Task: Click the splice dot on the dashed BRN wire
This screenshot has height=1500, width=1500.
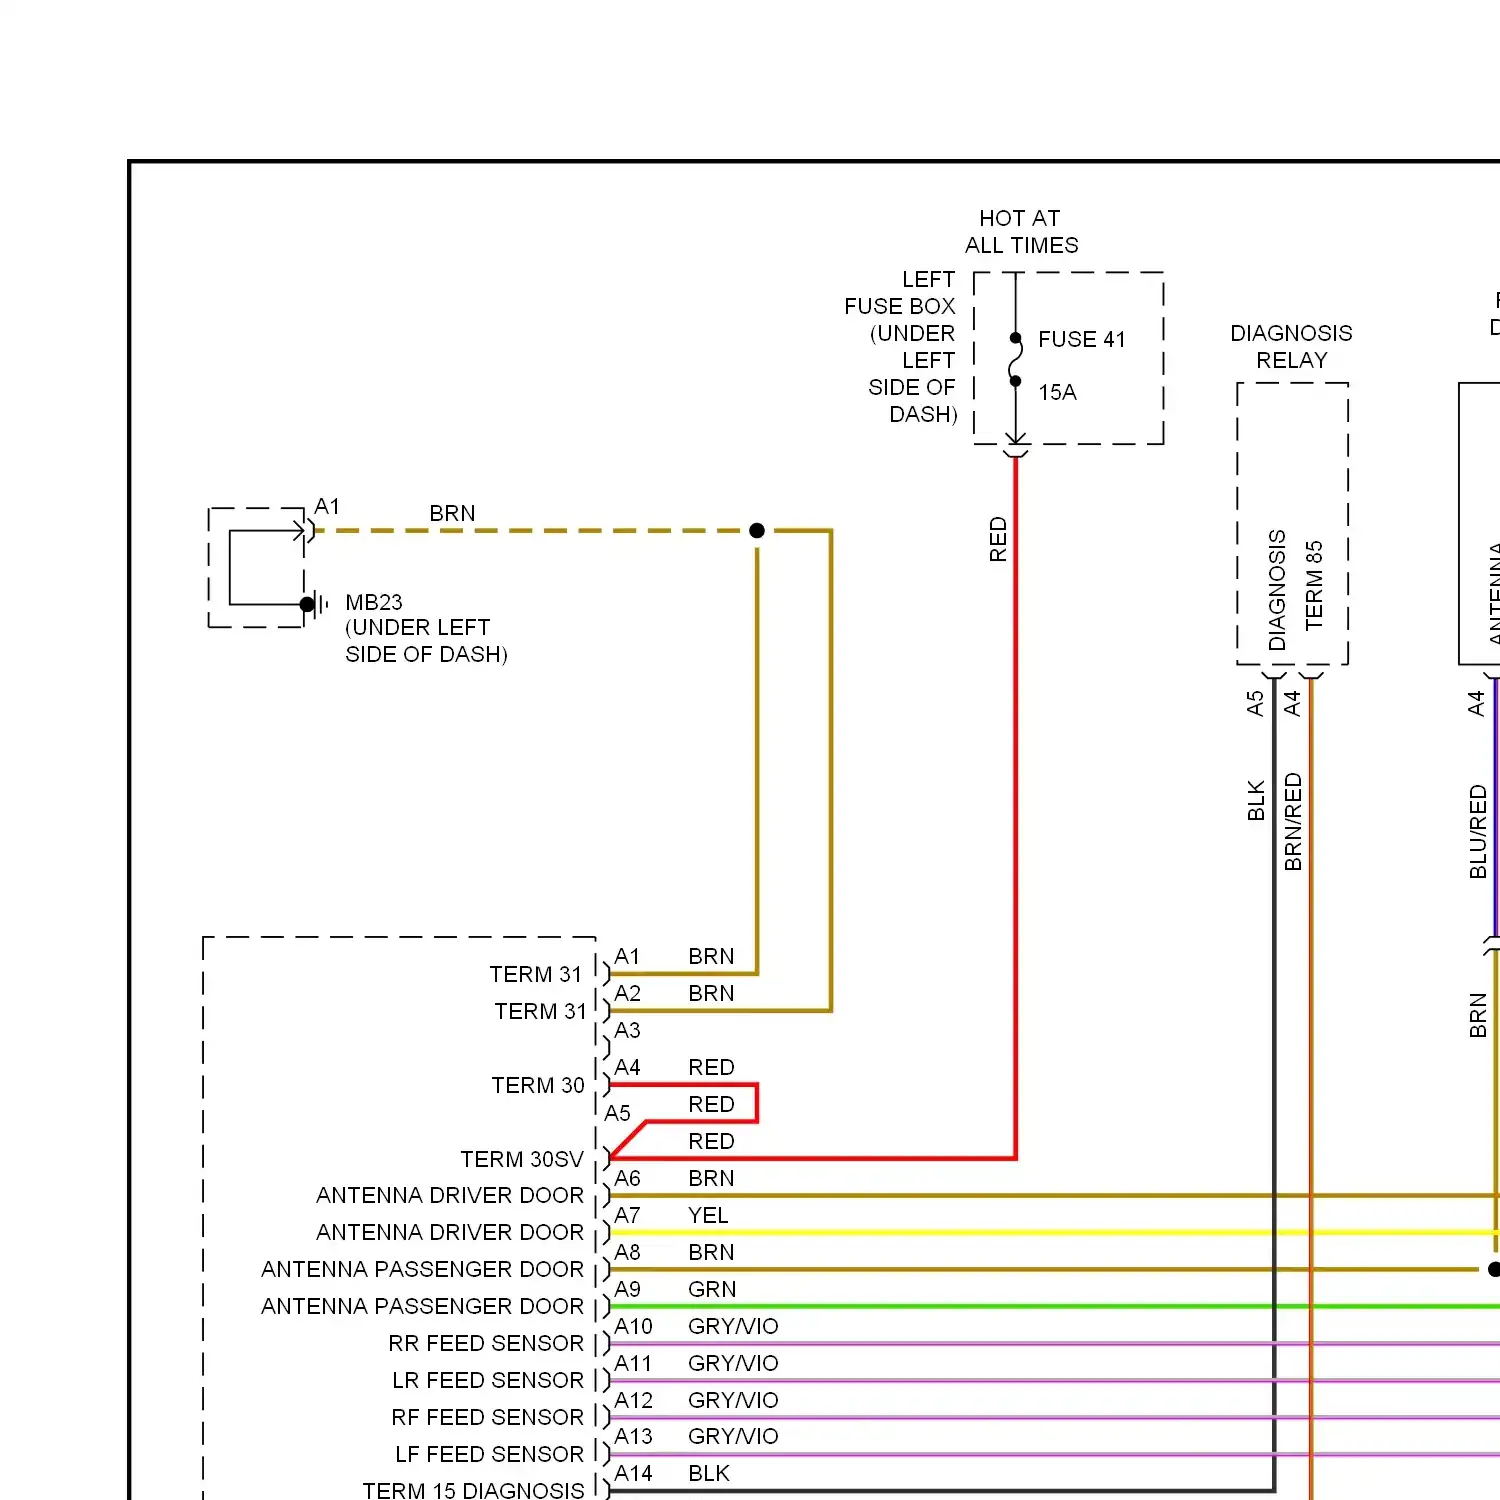Action: [757, 531]
